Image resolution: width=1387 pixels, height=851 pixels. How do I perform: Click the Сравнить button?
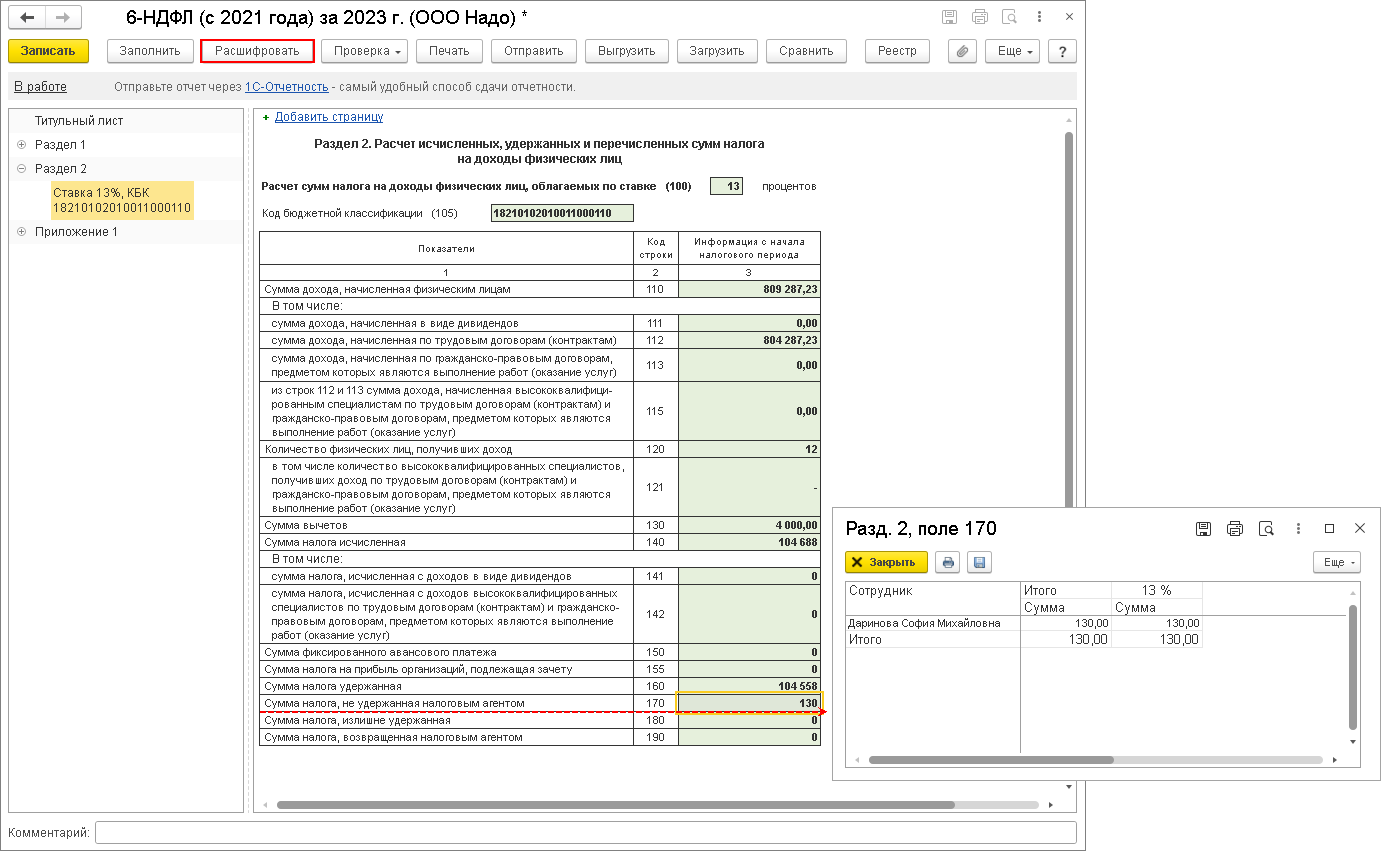806,51
